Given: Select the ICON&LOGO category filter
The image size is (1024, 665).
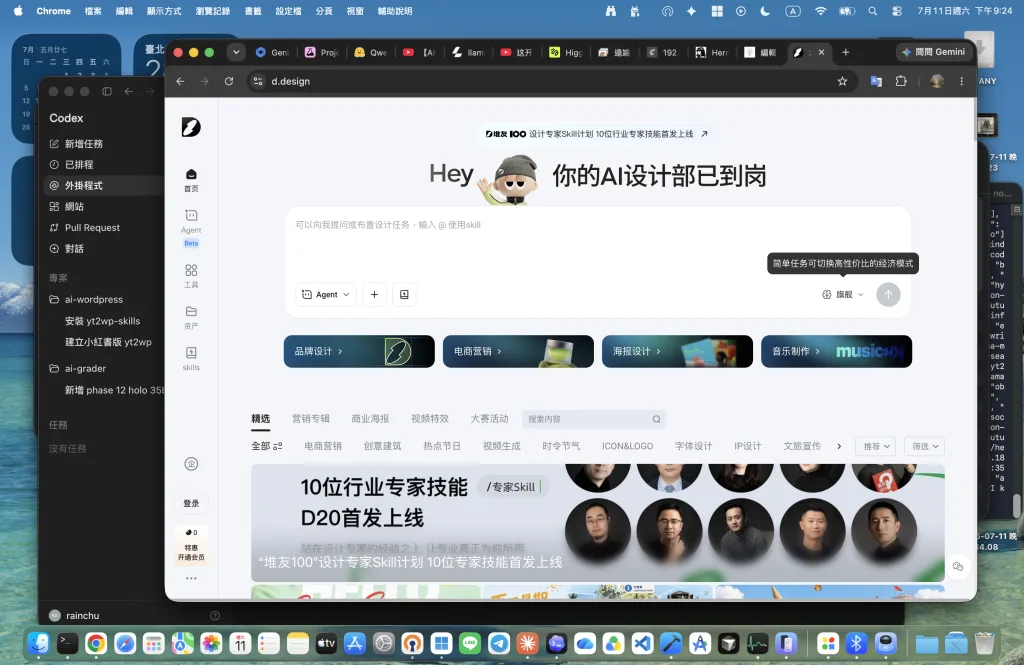Looking at the screenshot, I should click(x=627, y=446).
